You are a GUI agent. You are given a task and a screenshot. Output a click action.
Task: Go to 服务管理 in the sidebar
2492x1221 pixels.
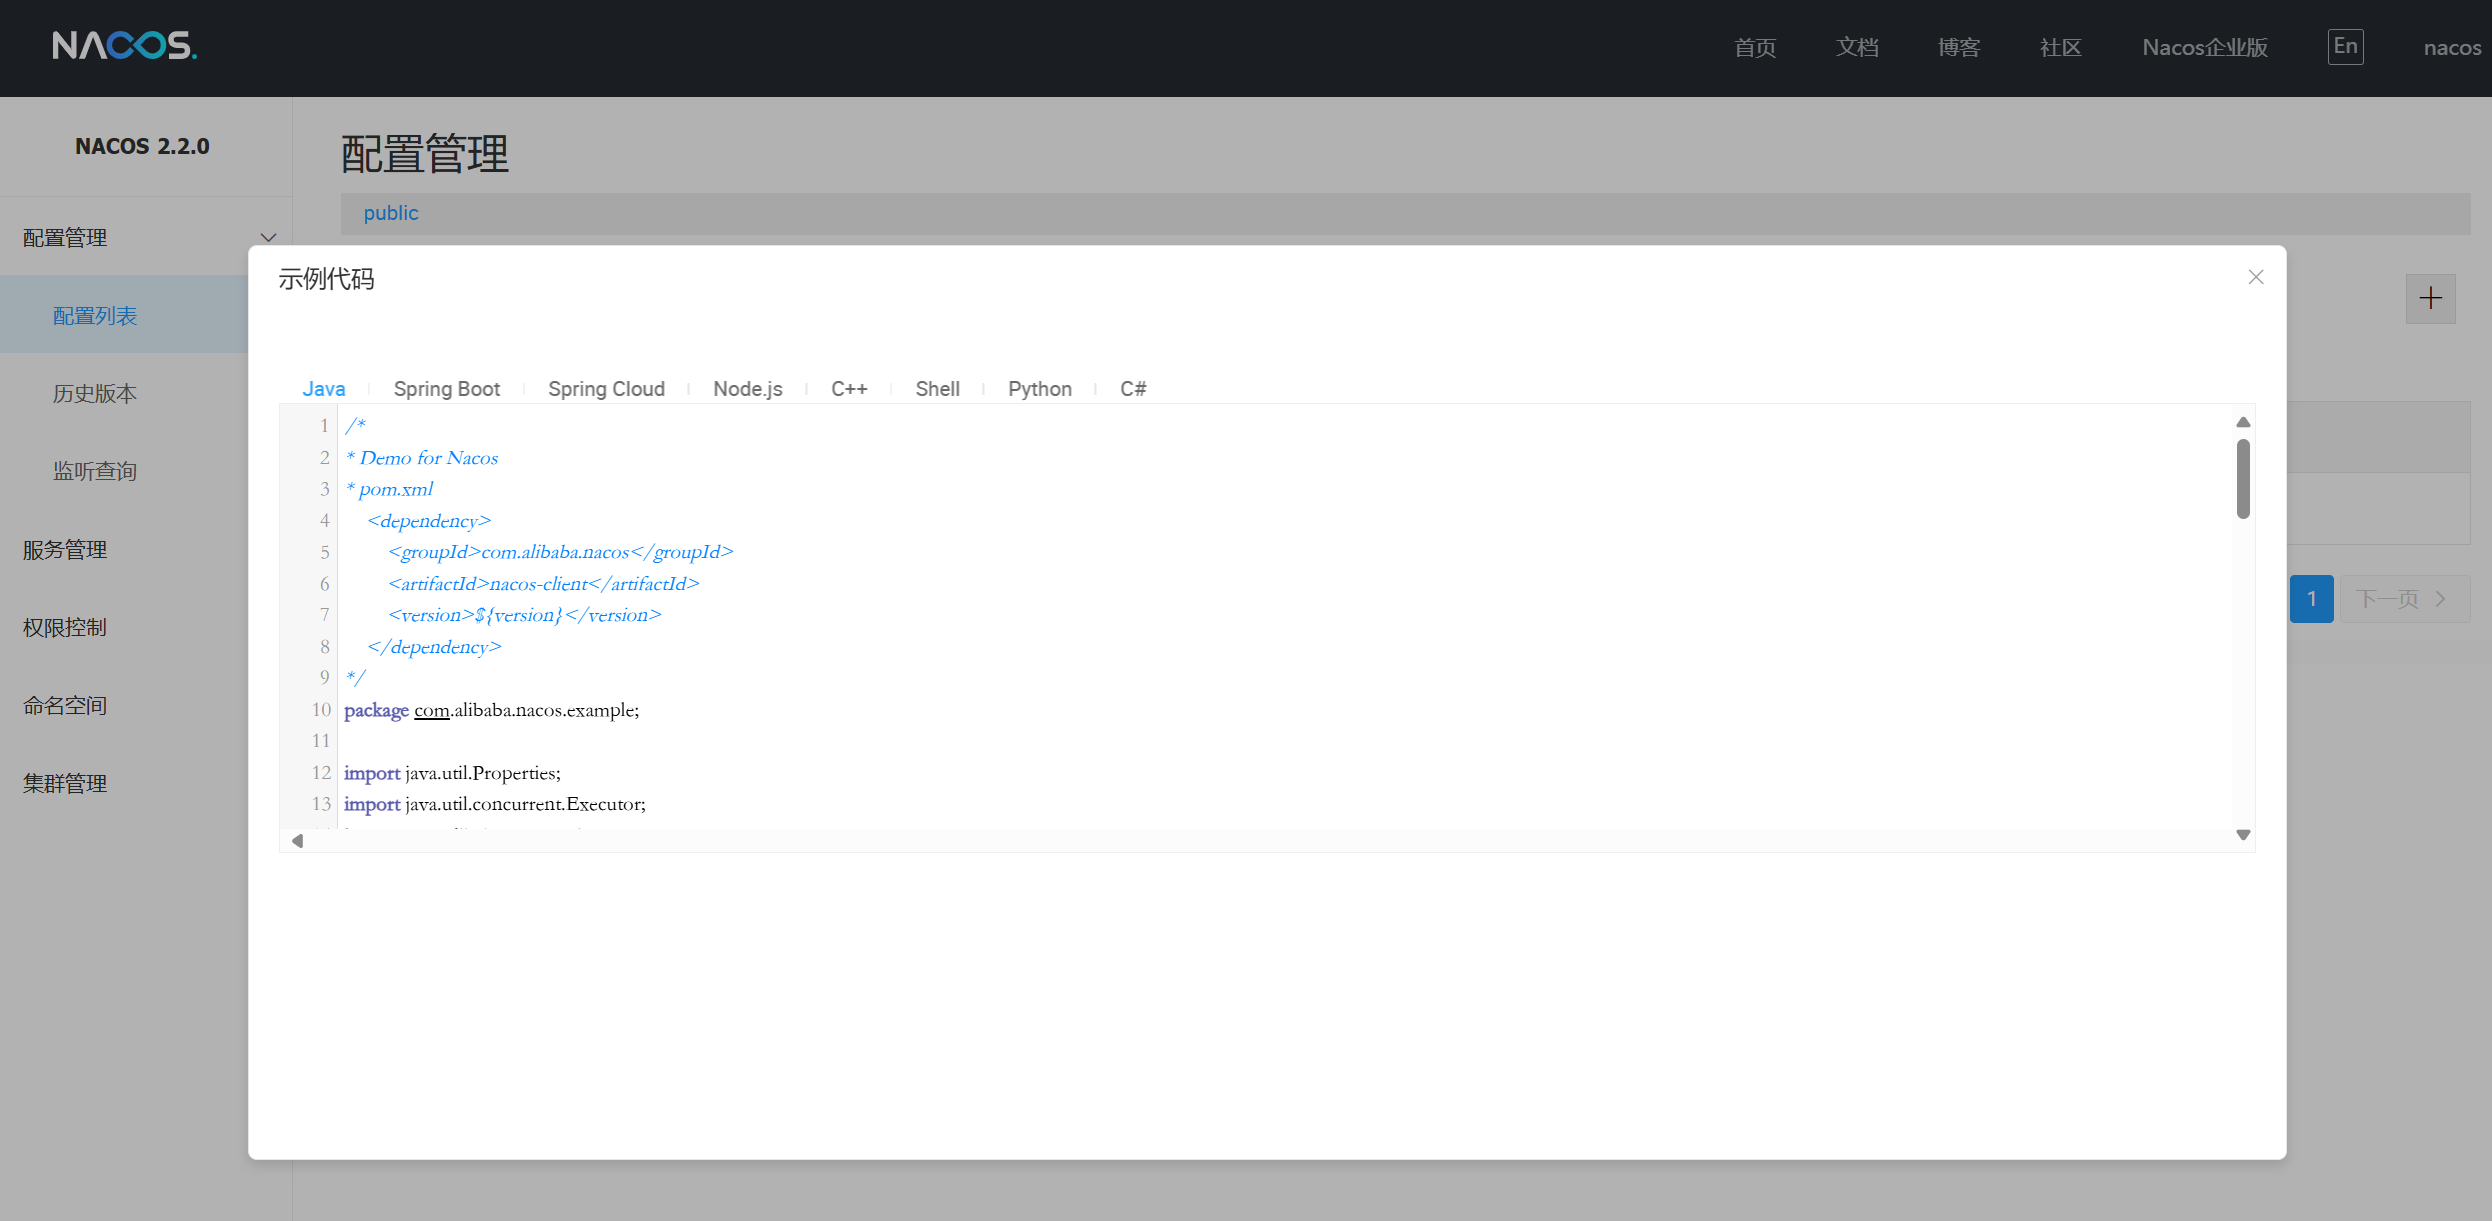65,550
